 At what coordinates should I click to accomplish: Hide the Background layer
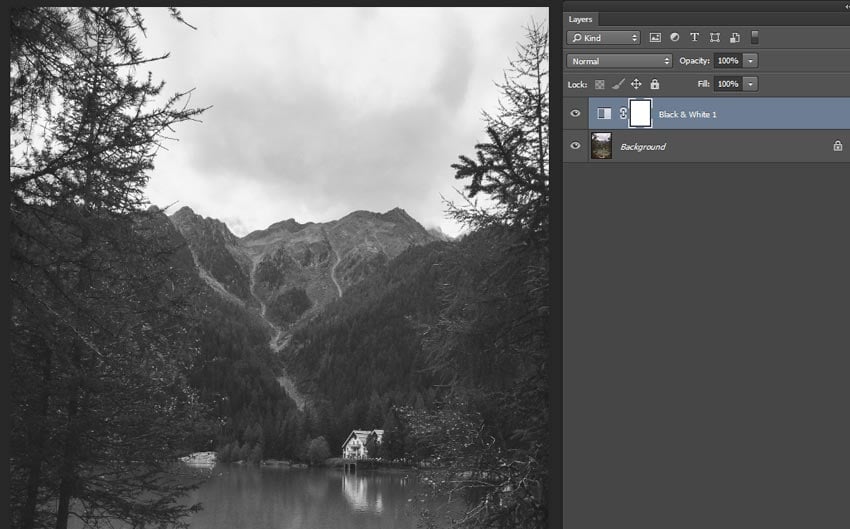575,145
